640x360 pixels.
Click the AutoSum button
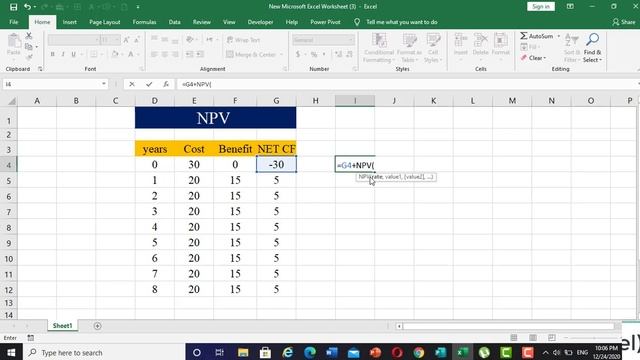tap(537, 36)
